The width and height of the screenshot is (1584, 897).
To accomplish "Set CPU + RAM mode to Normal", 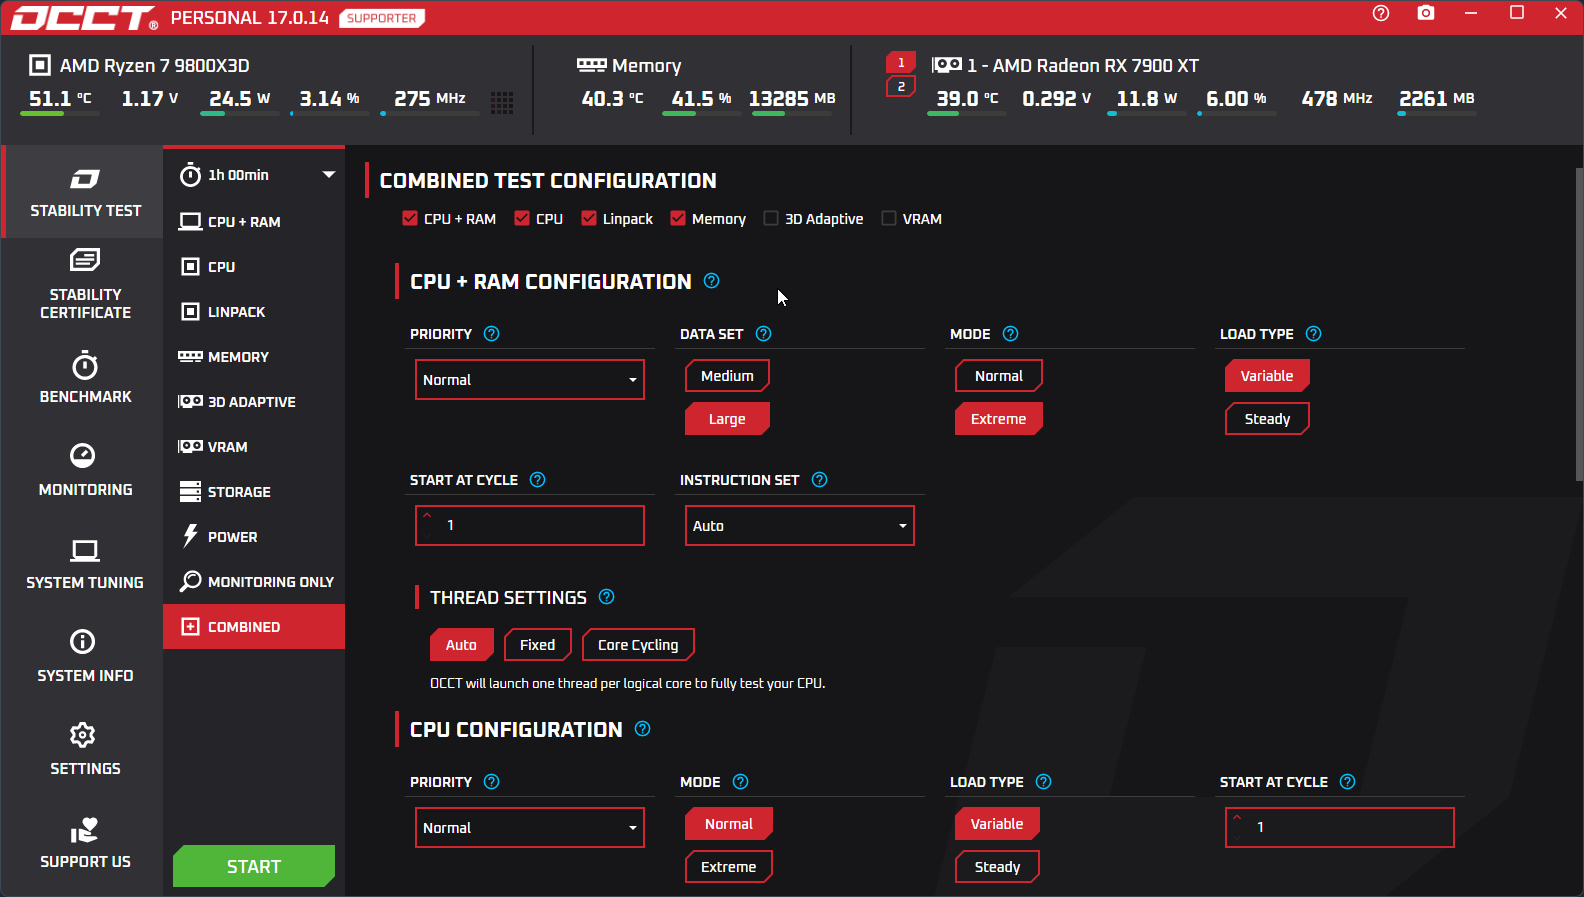I will coord(999,376).
